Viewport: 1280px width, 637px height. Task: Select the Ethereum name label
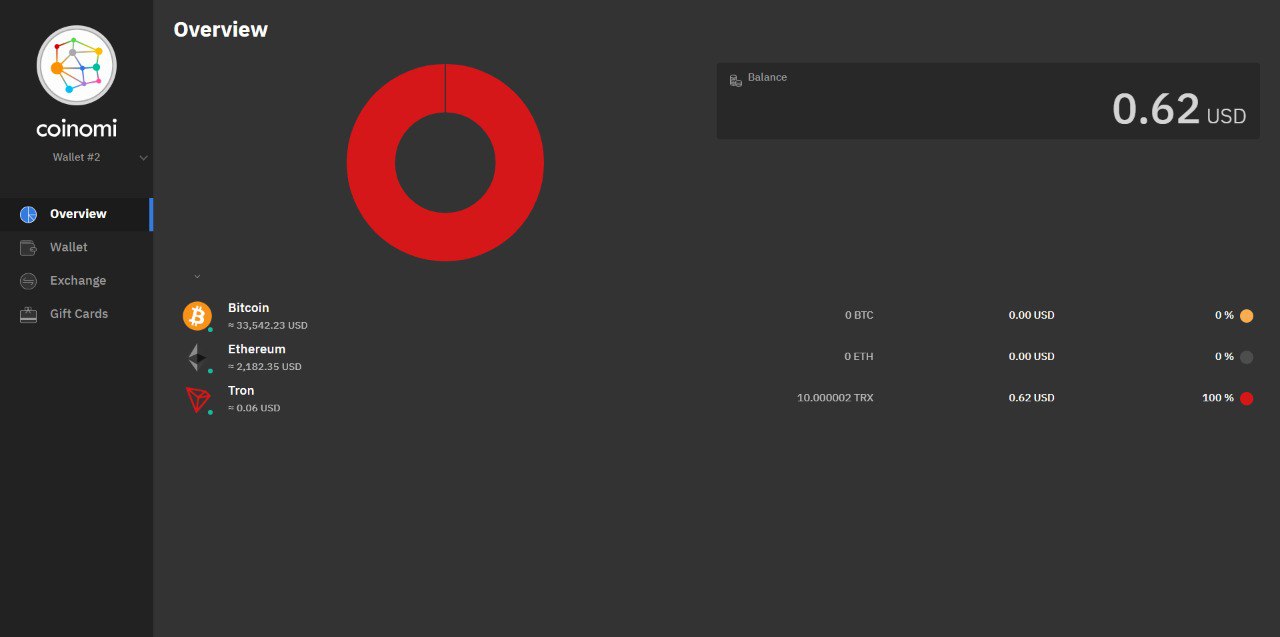point(257,349)
